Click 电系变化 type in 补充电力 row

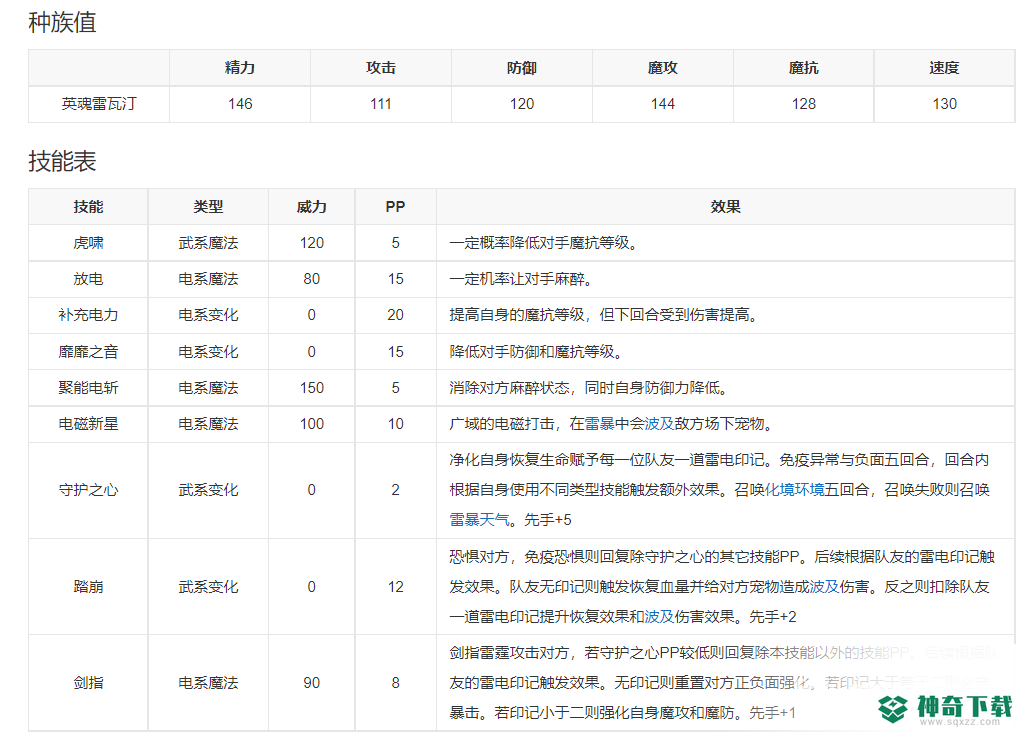[208, 315]
